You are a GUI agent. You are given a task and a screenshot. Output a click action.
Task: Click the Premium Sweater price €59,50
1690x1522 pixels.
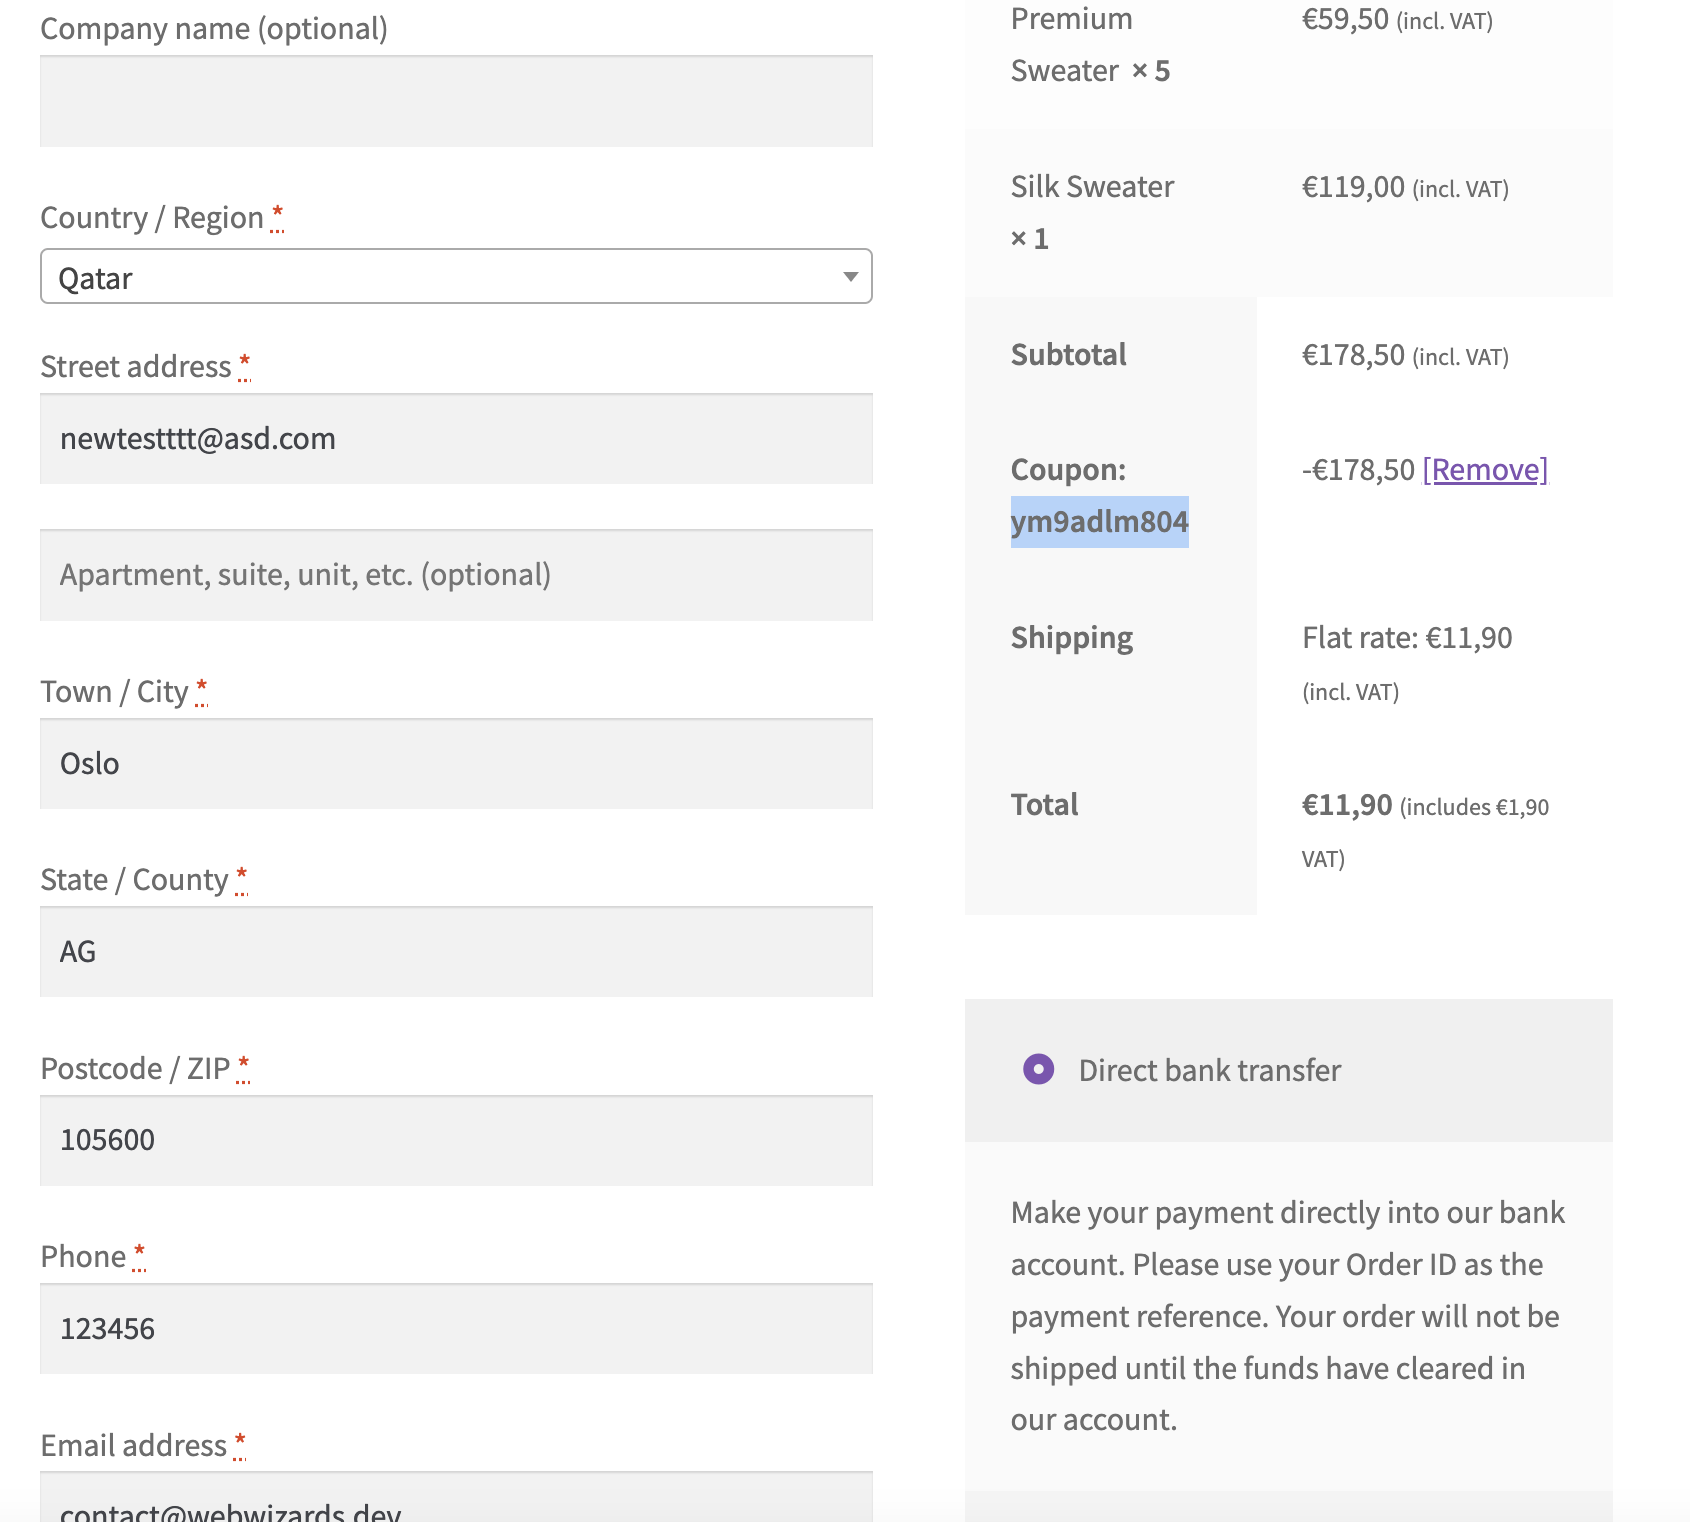tap(1345, 19)
